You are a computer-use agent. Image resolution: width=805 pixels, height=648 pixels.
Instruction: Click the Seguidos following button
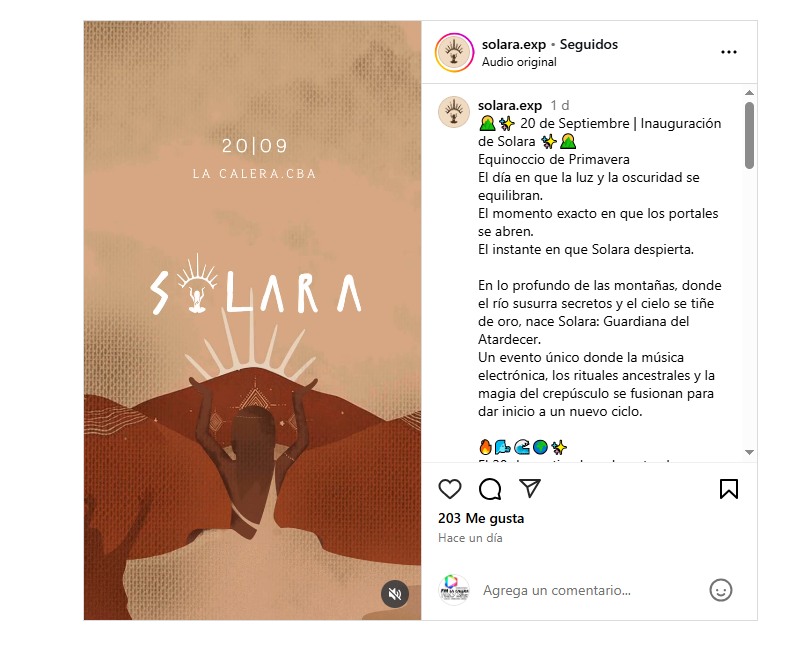(589, 45)
